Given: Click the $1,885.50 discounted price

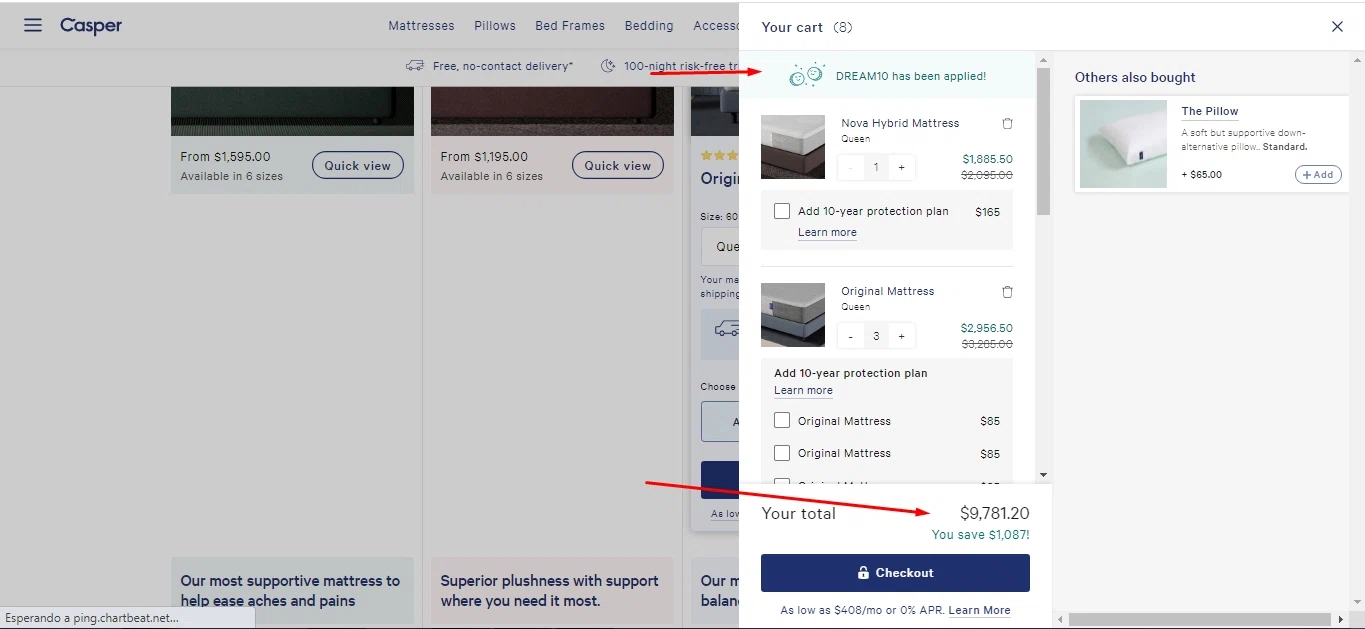Looking at the screenshot, I should point(988,159).
